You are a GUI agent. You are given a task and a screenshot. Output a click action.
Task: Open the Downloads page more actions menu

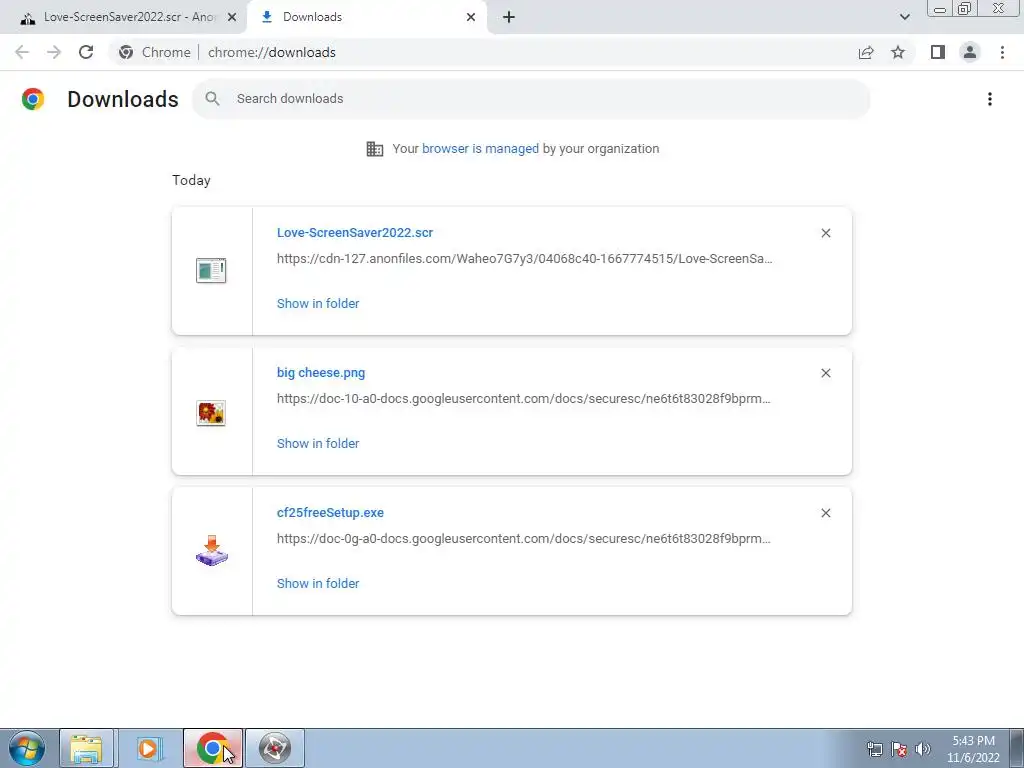click(x=989, y=99)
